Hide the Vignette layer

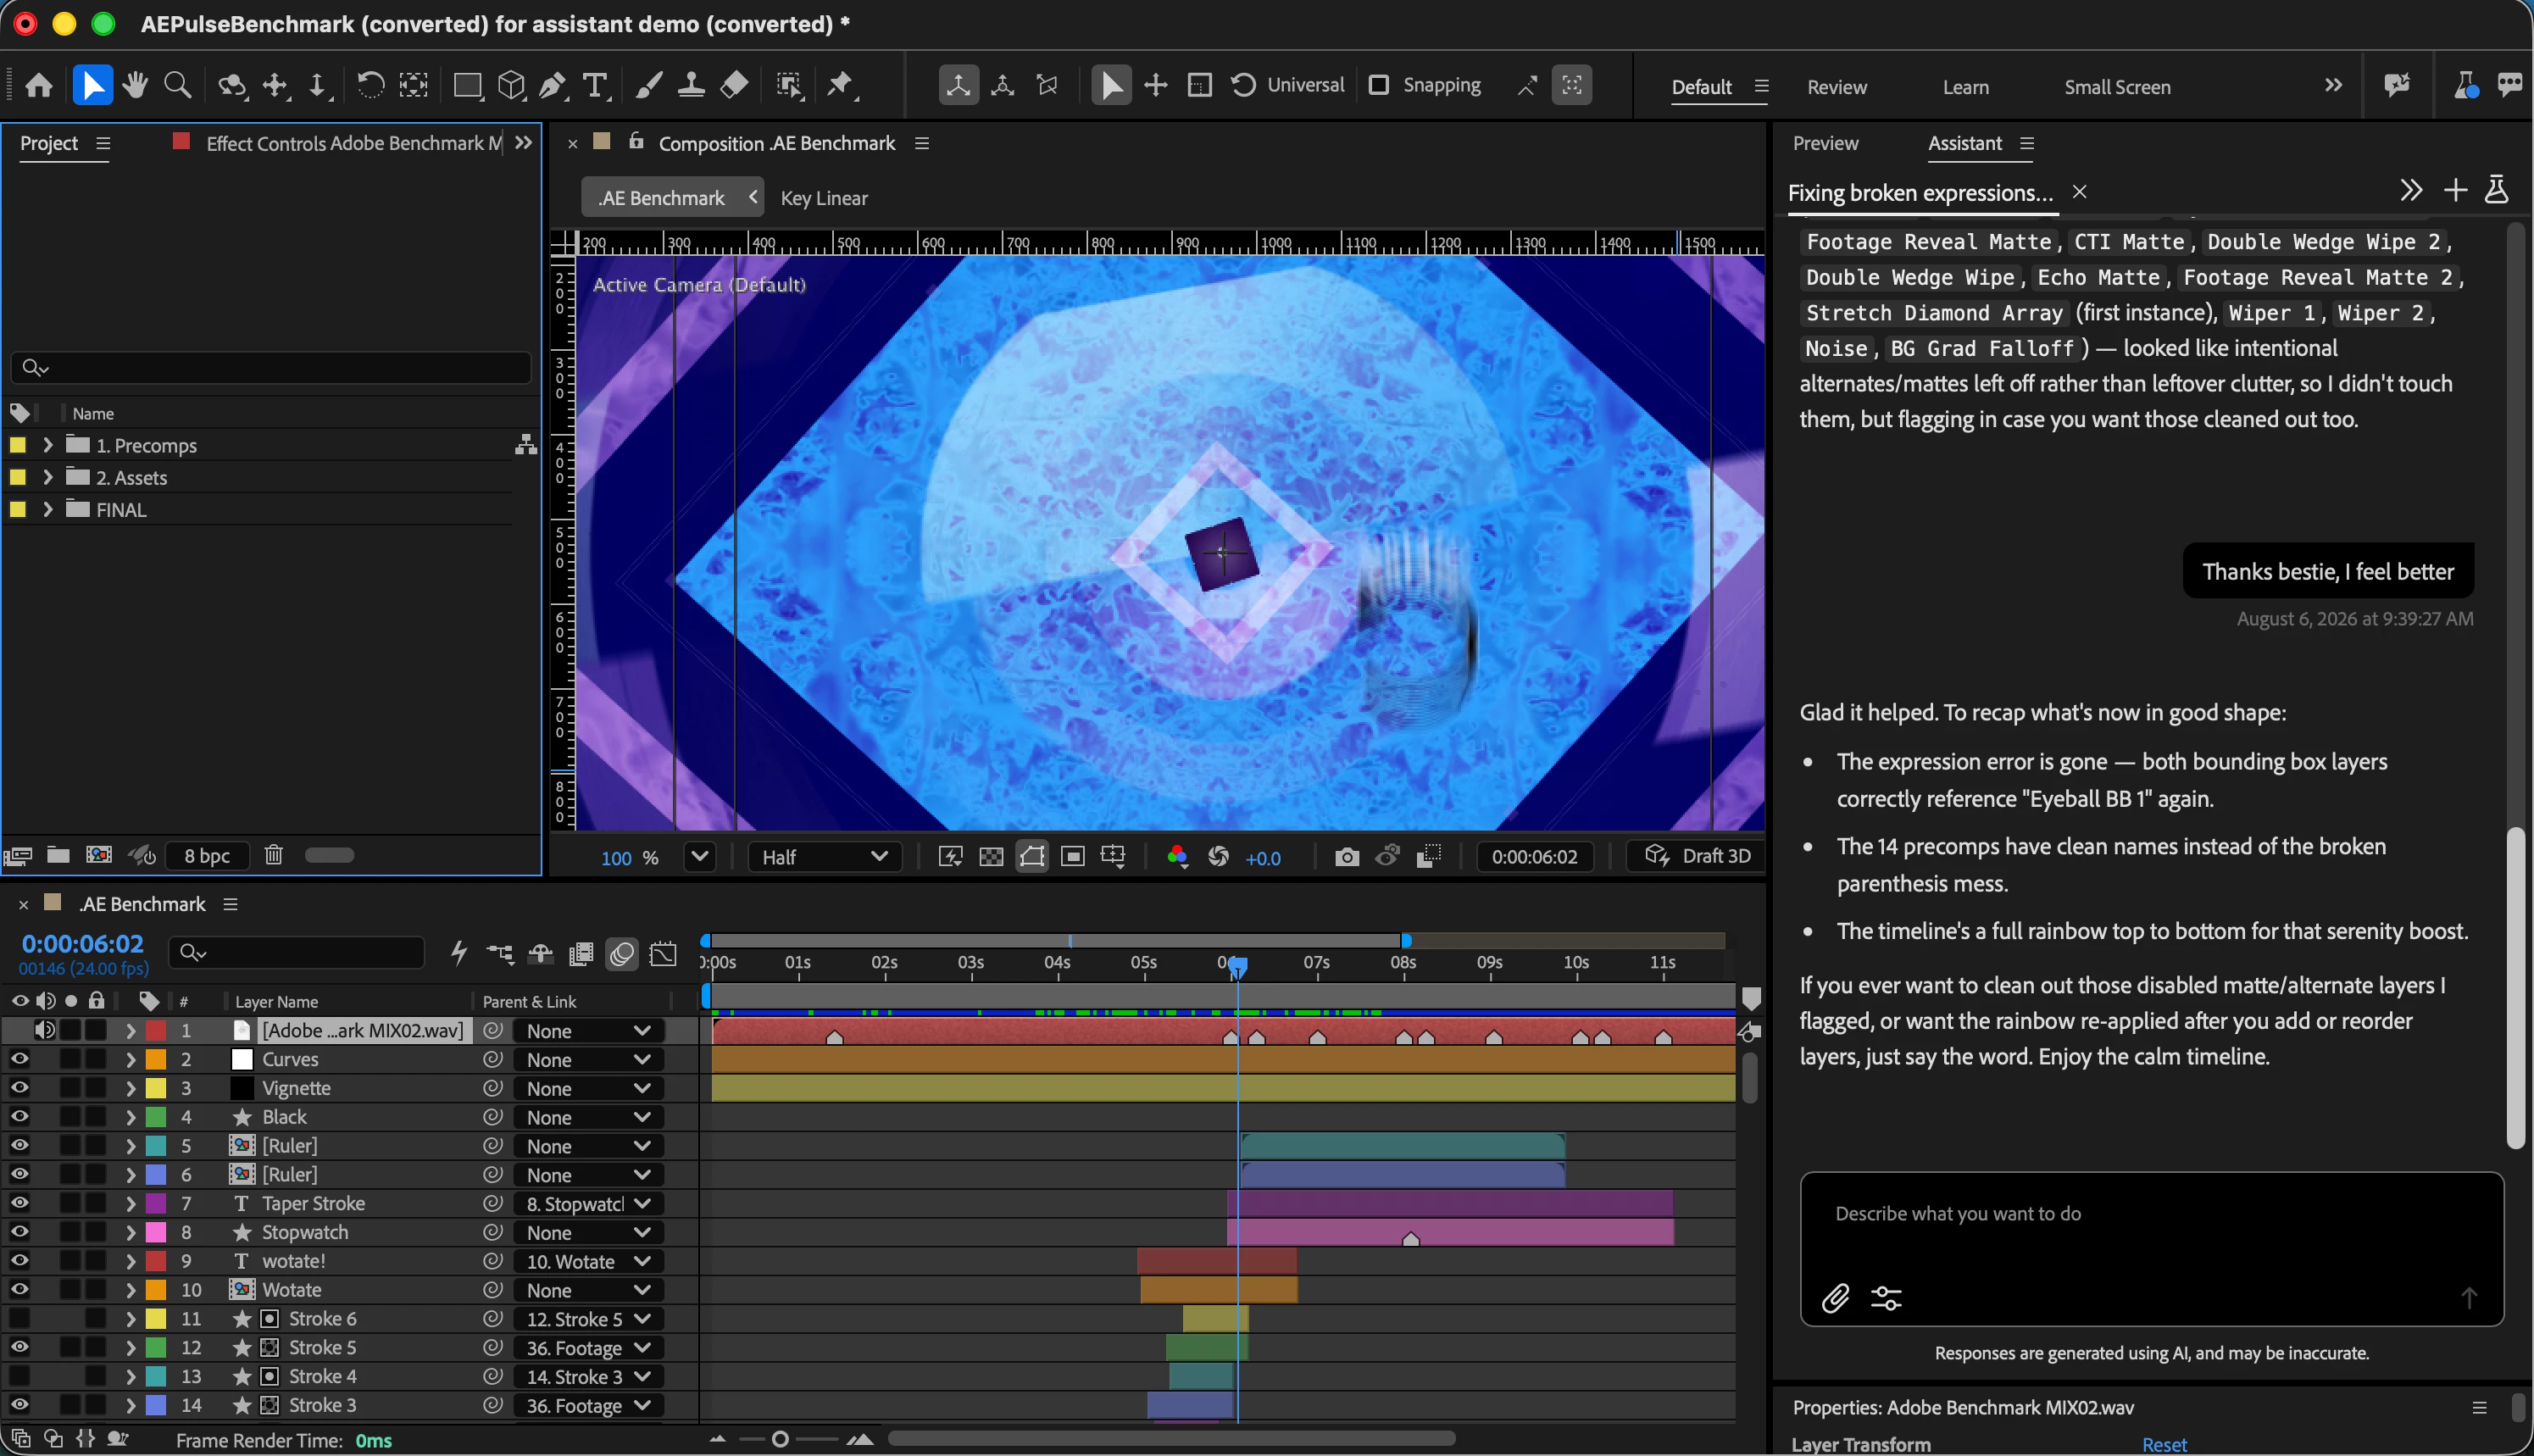tap(19, 1088)
